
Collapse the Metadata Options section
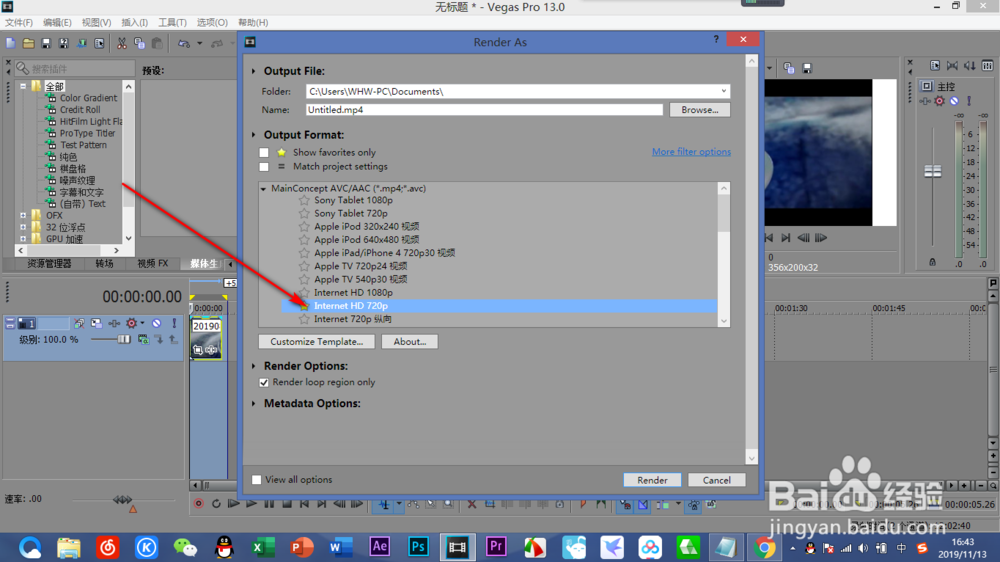254,404
